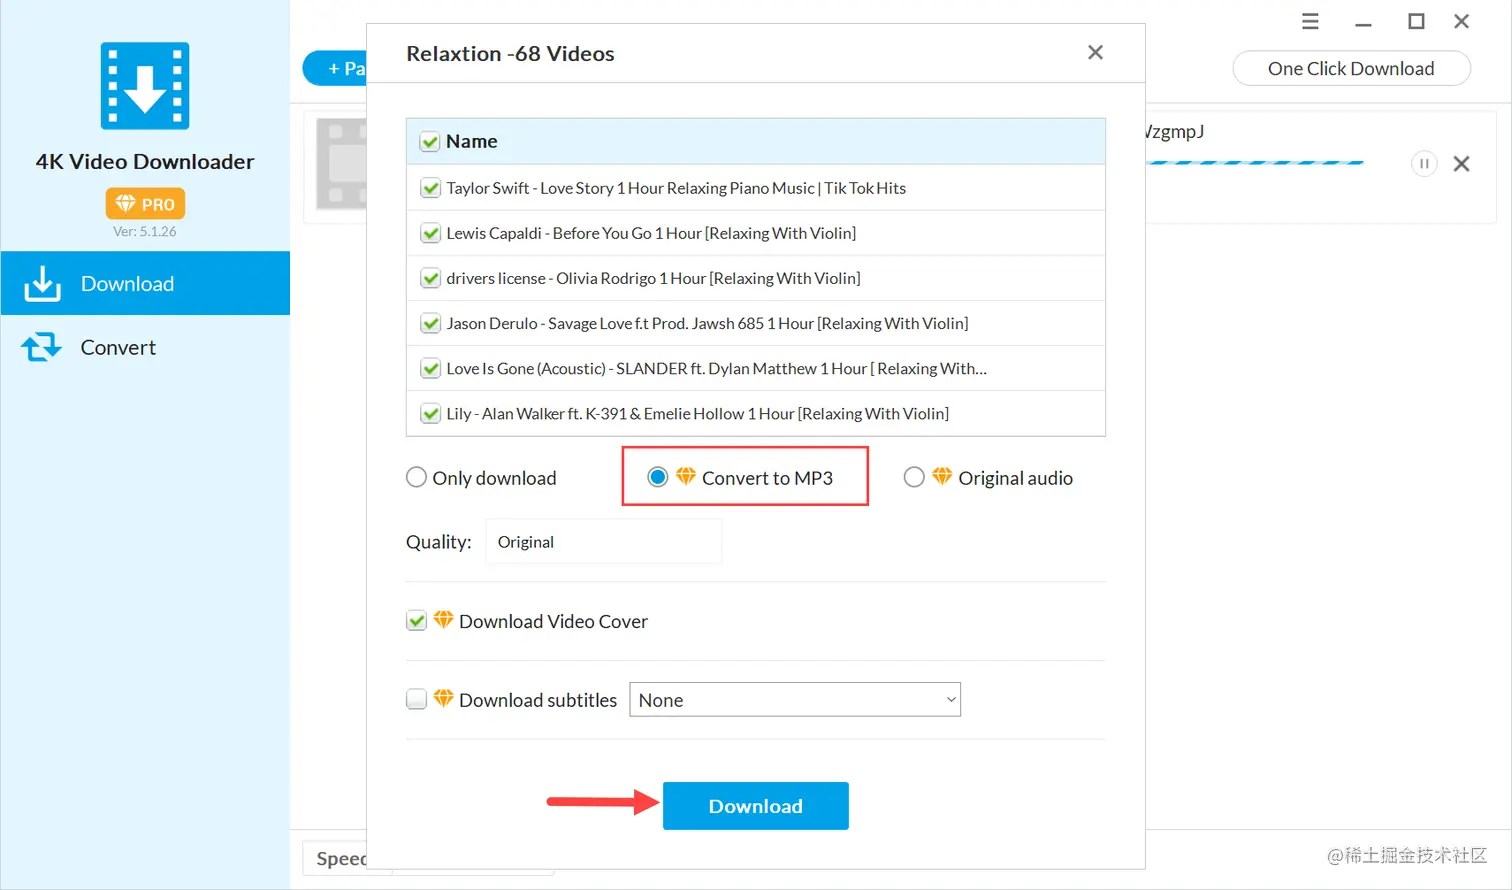This screenshot has height=890, width=1512.
Task: Click the Ver: 5.1.26 version text
Action: pyautogui.click(x=145, y=231)
